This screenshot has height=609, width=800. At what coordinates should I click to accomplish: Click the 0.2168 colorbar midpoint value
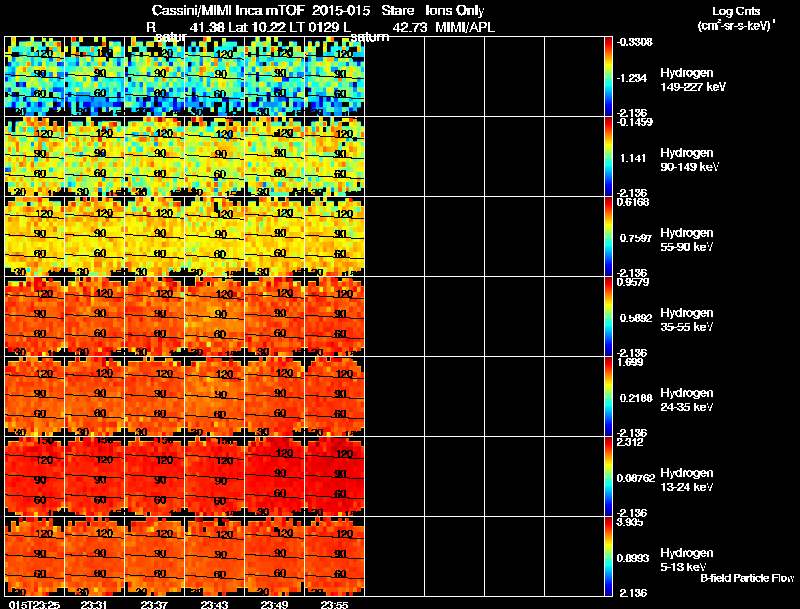(x=636, y=398)
